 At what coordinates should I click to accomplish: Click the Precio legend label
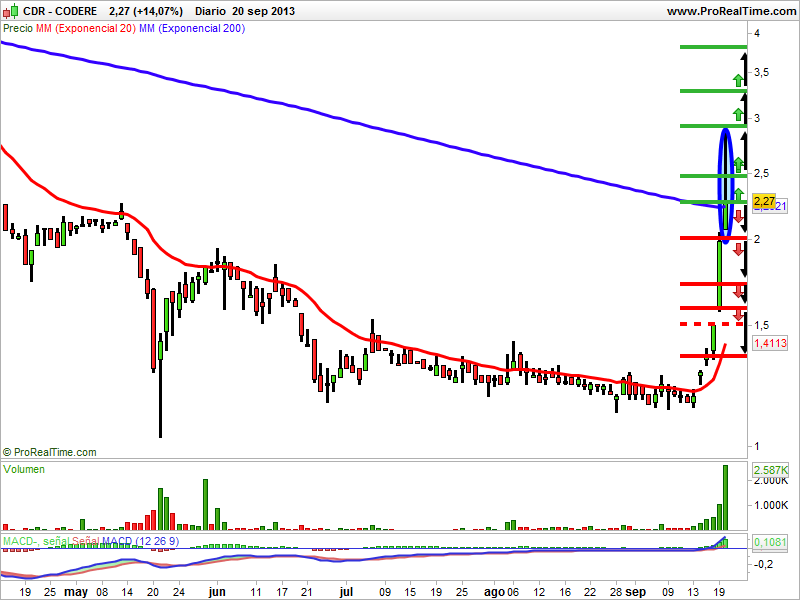(x=18, y=29)
